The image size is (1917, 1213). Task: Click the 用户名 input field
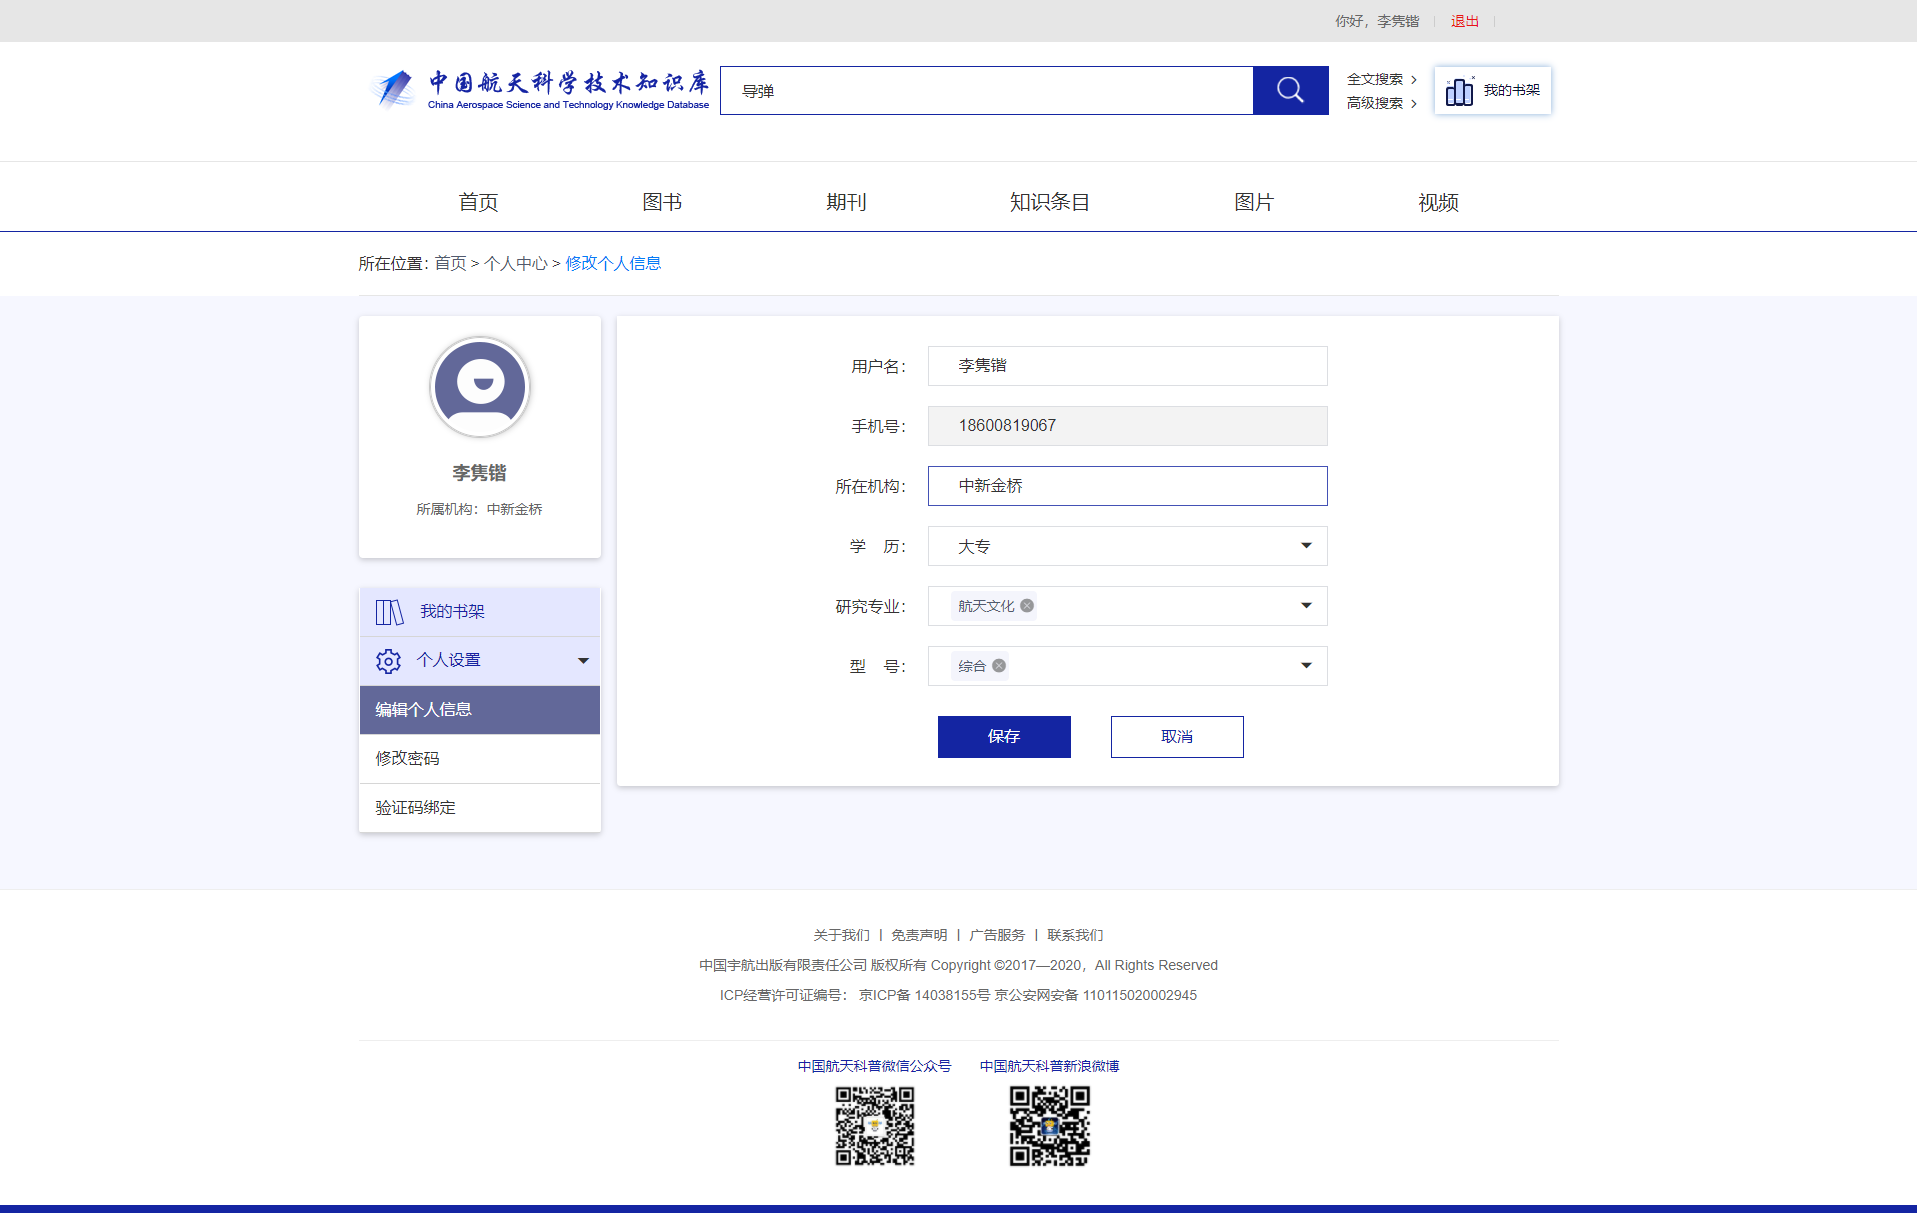1127,366
